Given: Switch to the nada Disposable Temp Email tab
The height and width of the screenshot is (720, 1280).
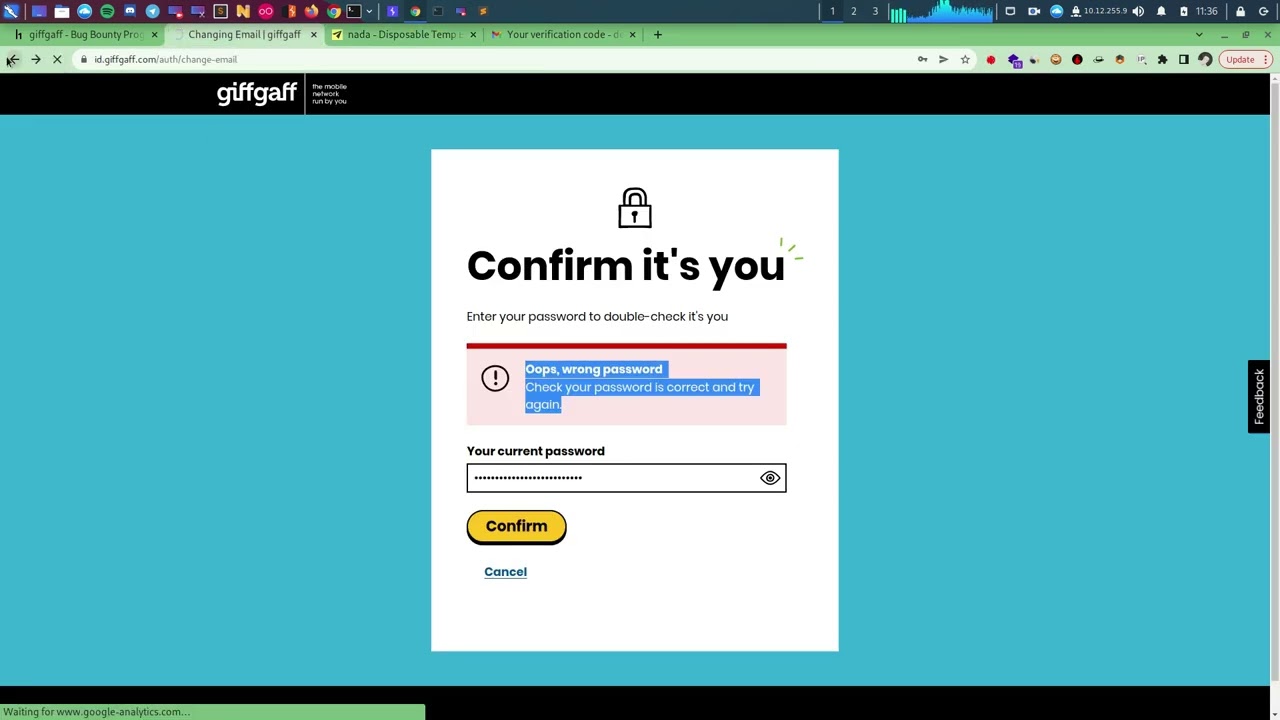Looking at the screenshot, I should point(404,34).
